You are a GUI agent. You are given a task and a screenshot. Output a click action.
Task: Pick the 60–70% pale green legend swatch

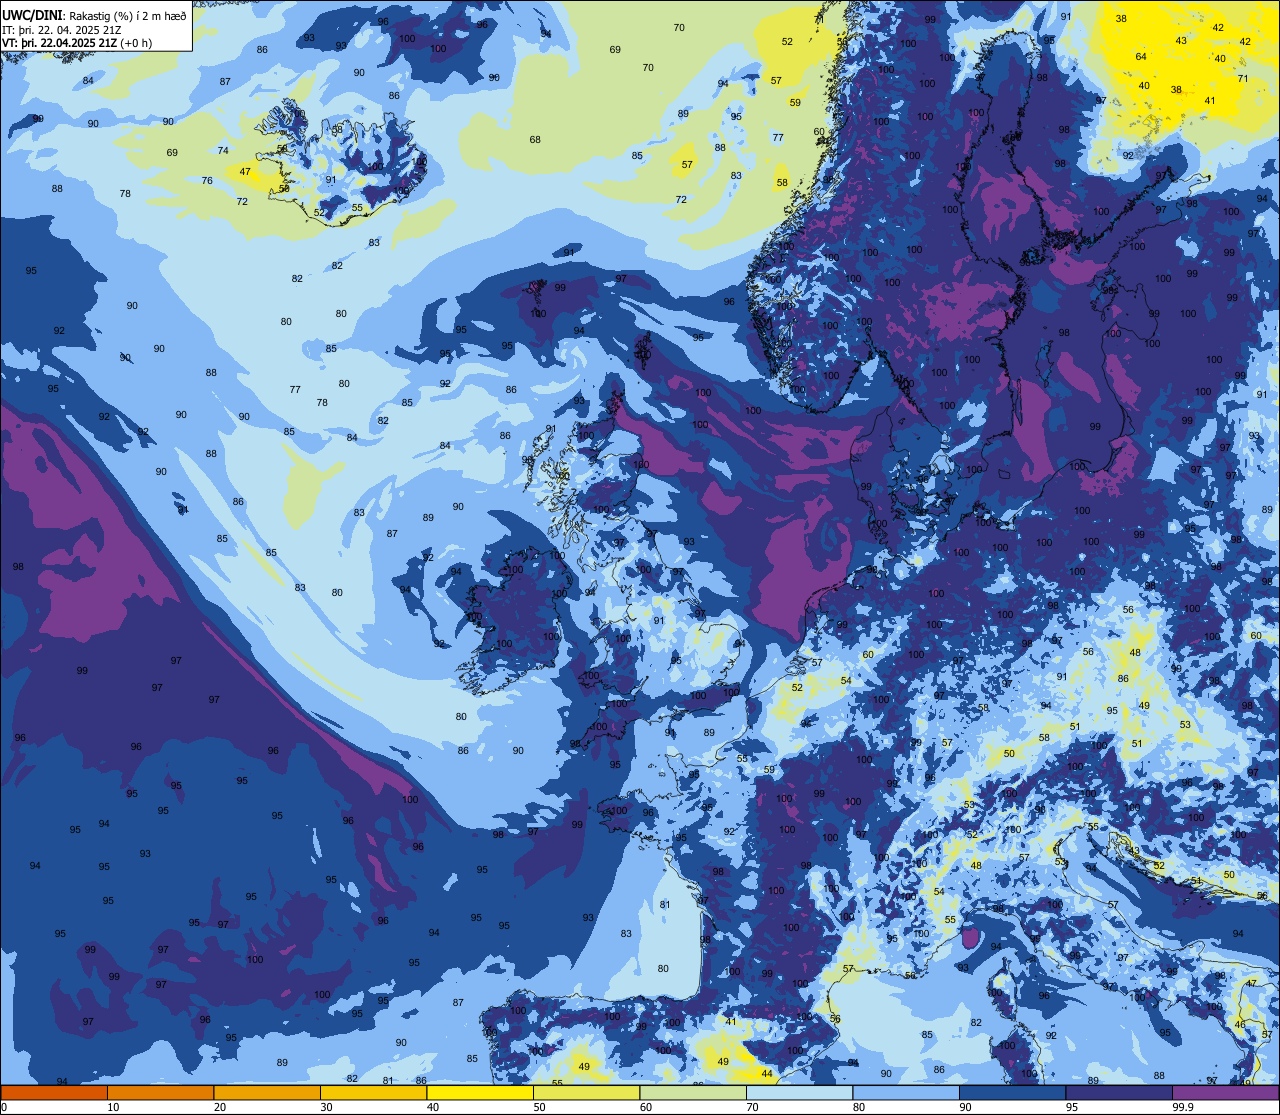tap(693, 1093)
